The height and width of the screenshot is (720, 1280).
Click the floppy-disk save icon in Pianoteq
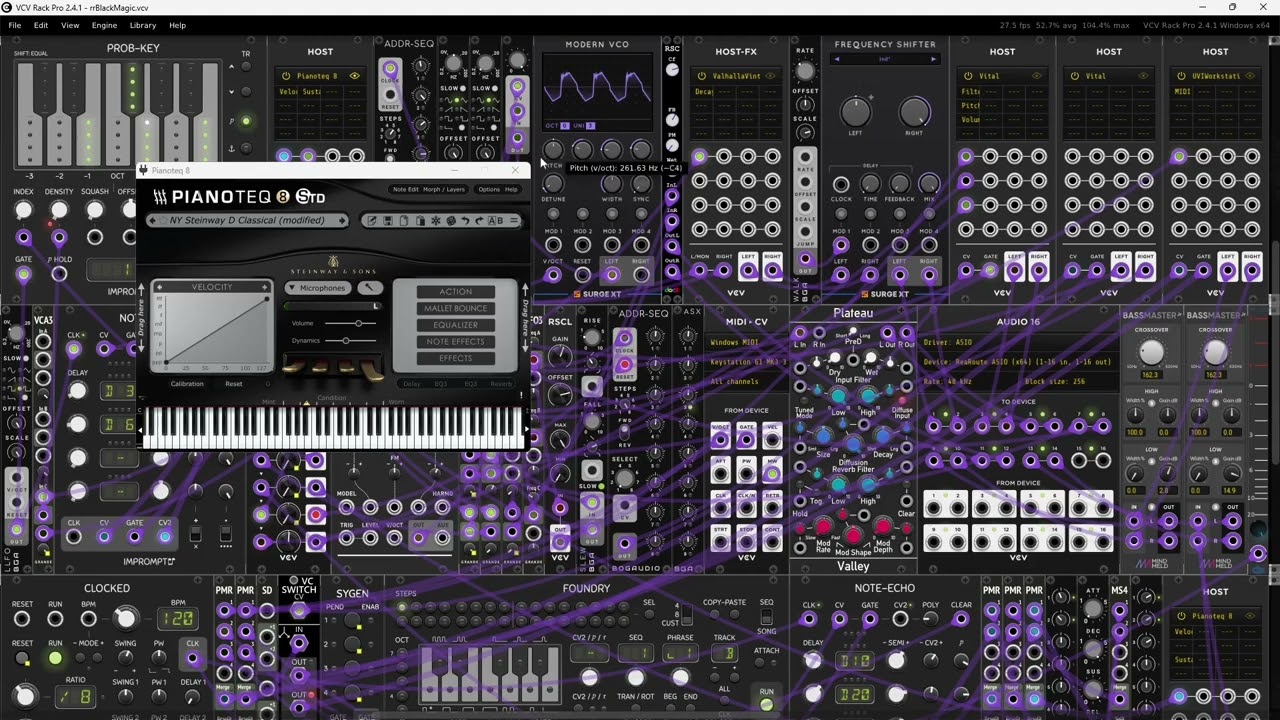tap(388, 221)
